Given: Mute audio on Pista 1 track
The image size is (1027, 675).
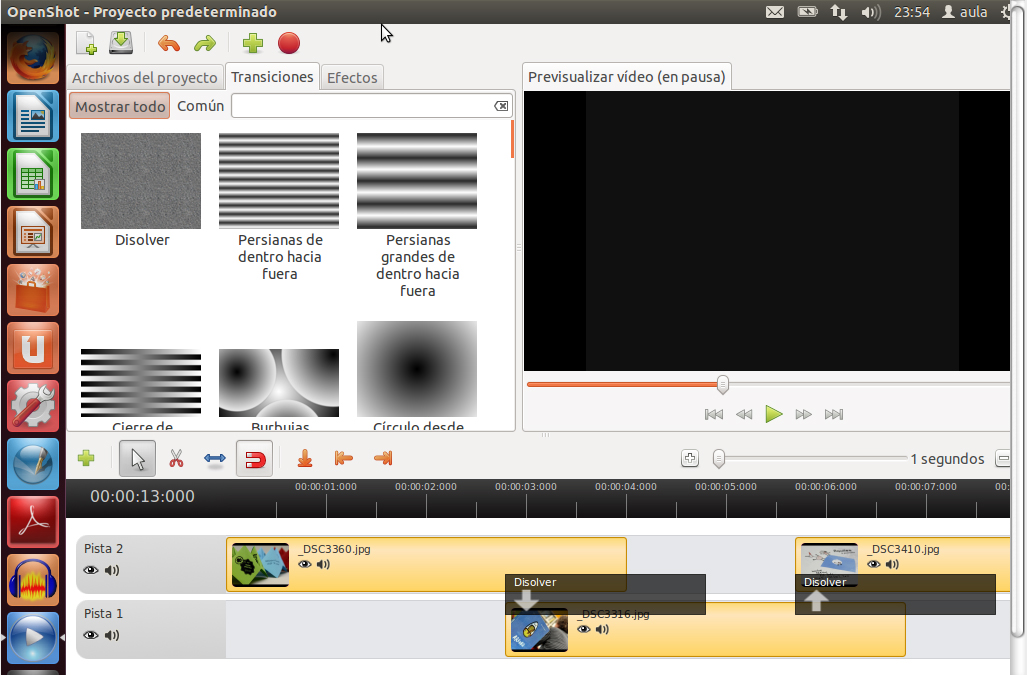Looking at the screenshot, I should point(112,635).
